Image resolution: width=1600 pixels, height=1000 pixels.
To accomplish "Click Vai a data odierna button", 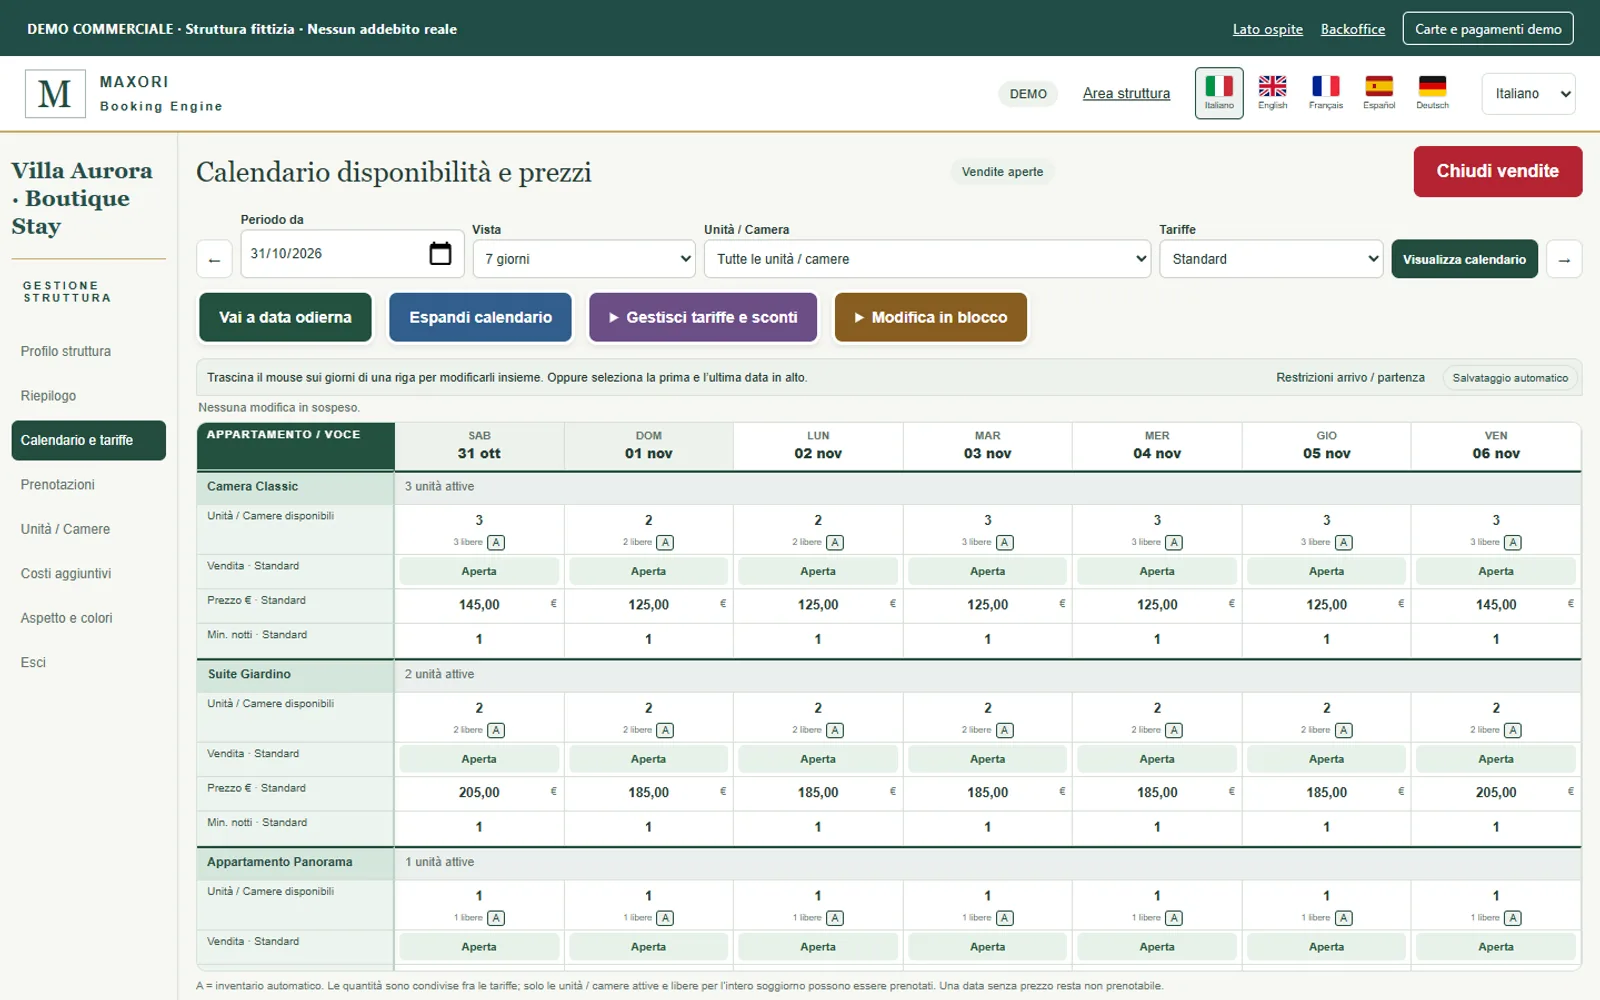I will coord(286,317).
